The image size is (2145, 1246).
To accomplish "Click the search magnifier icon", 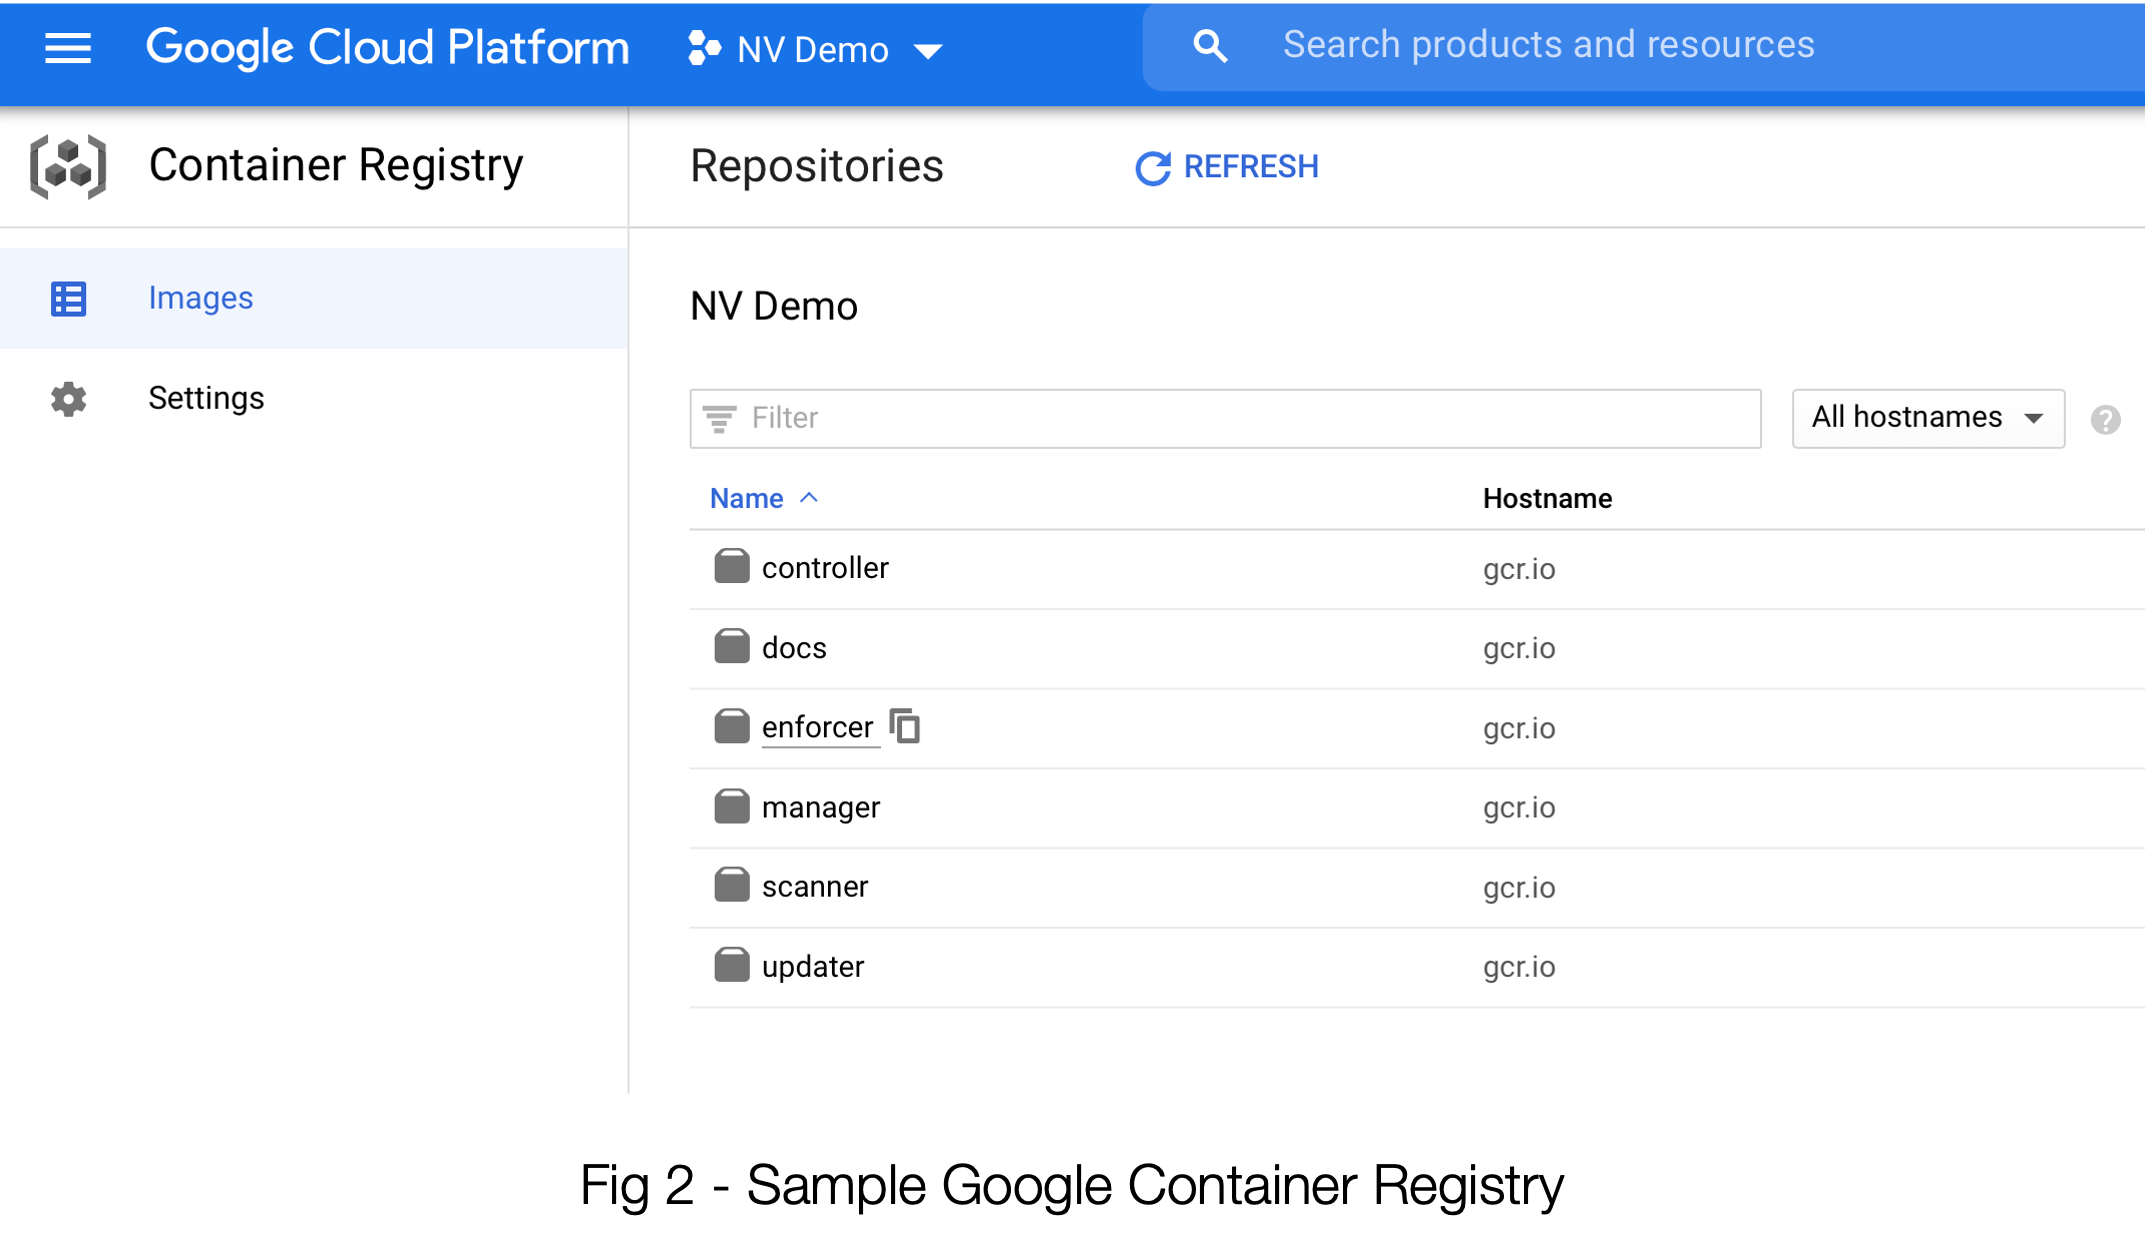I will coord(1209,46).
